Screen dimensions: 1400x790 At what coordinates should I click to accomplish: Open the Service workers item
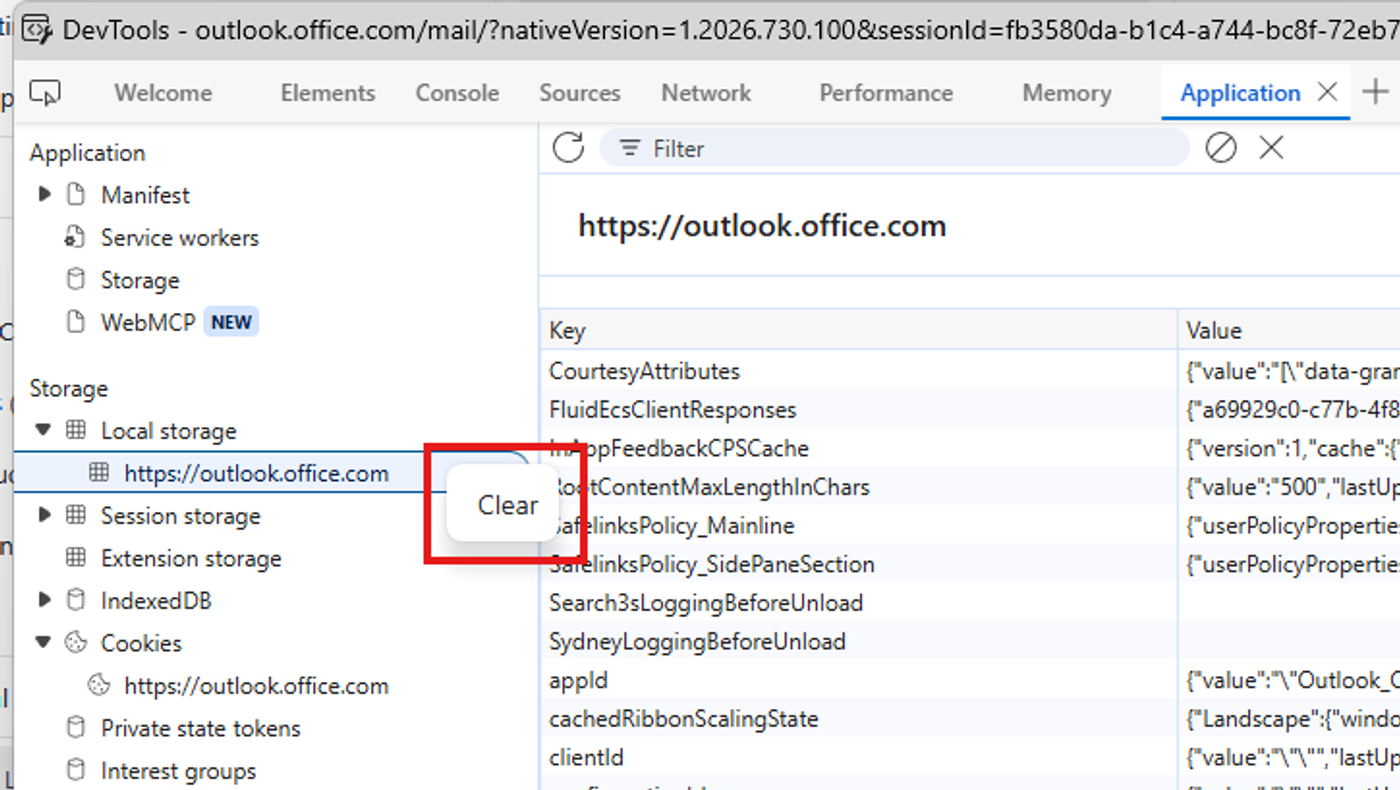pos(180,237)
